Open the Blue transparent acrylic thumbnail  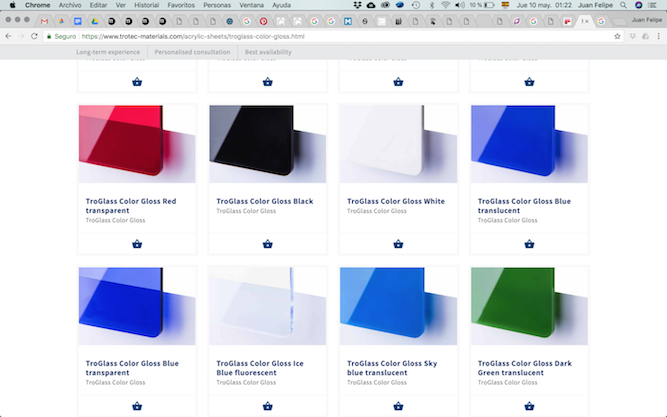point(137,306)
